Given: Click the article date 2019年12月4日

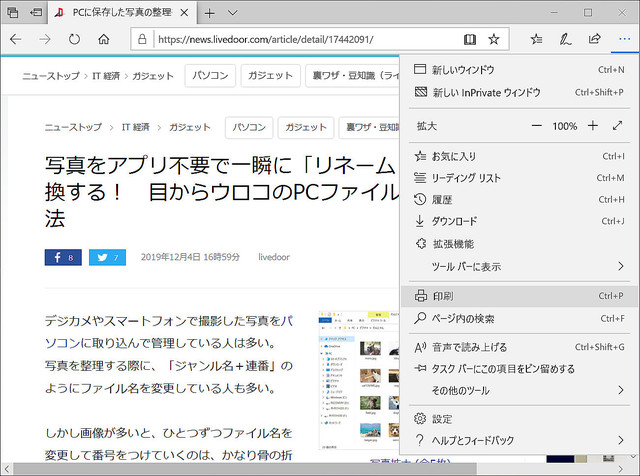Looking at the screenshot, I should (171, 257).
